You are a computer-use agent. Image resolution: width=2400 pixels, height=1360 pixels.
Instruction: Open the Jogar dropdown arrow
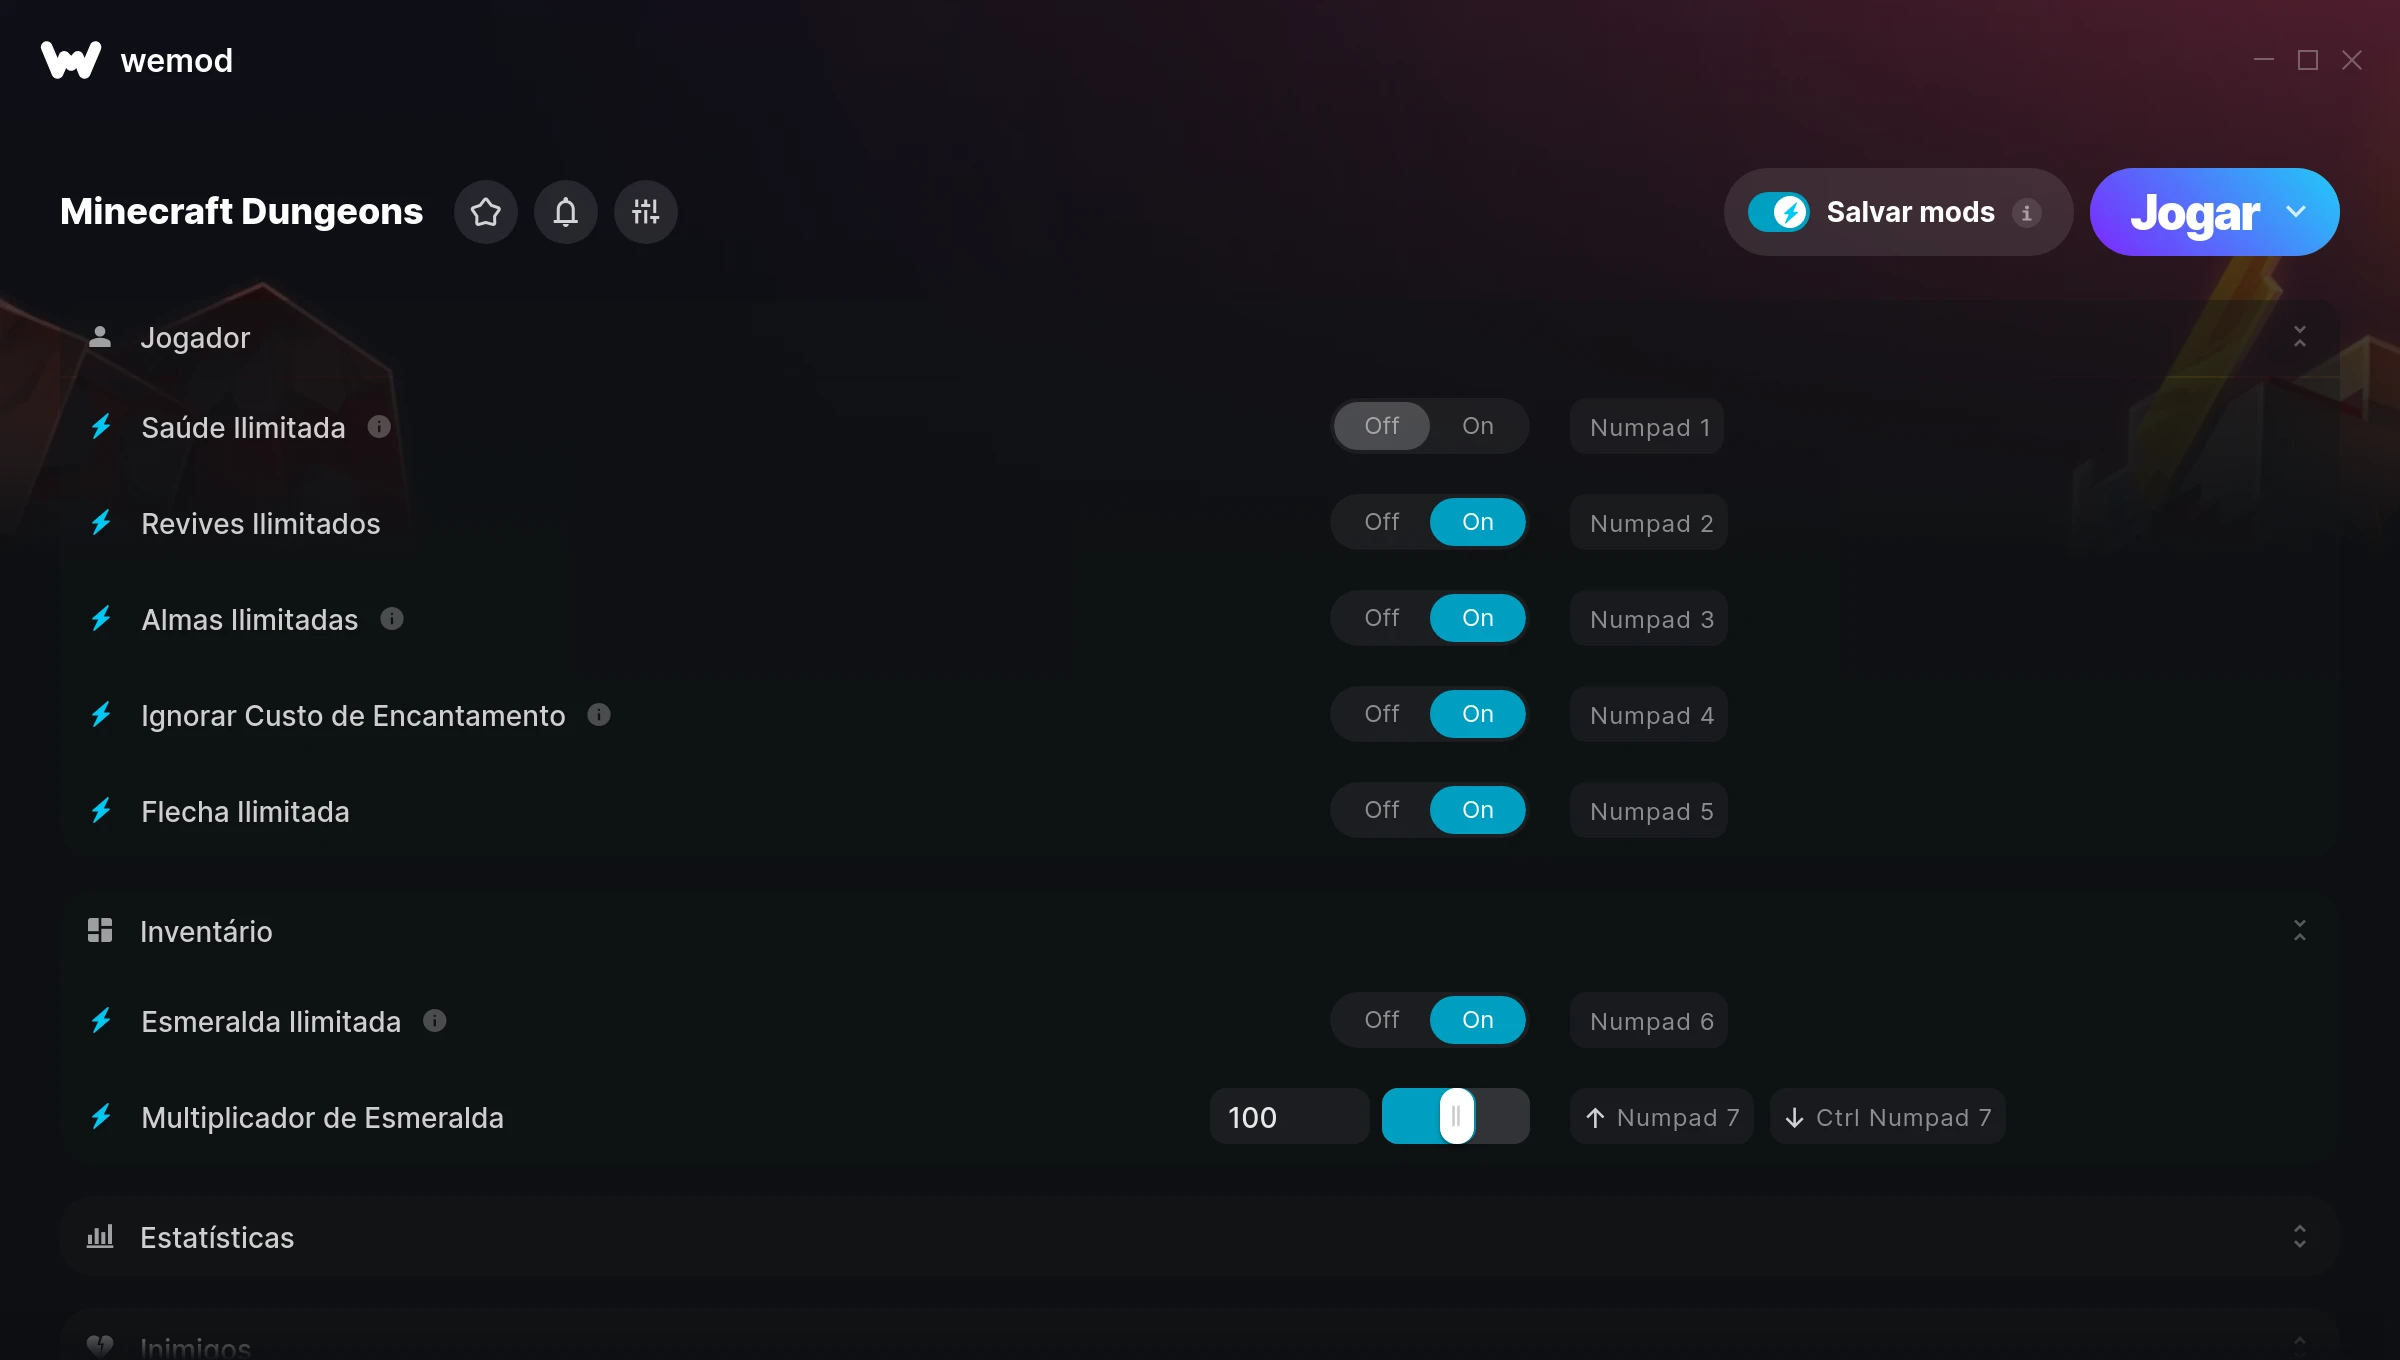click(2296, 212)
